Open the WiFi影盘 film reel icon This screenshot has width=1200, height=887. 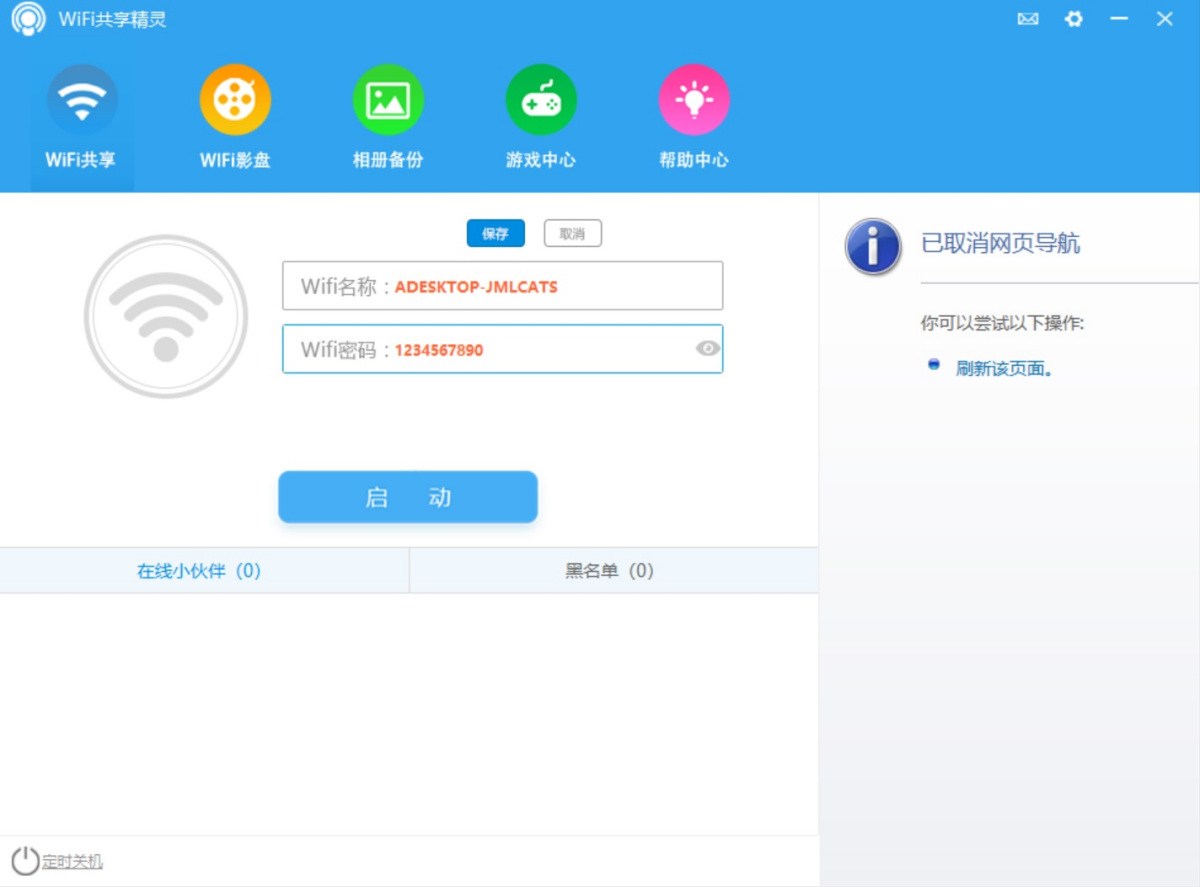(235, 101)
